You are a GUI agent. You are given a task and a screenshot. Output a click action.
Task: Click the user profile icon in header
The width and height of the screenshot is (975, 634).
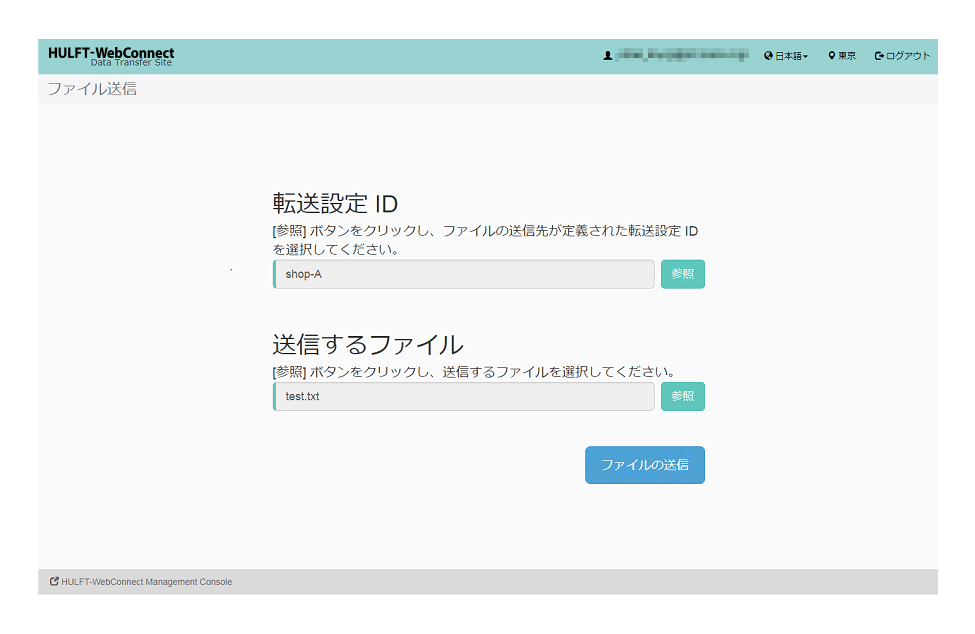[x=607, y=56]
